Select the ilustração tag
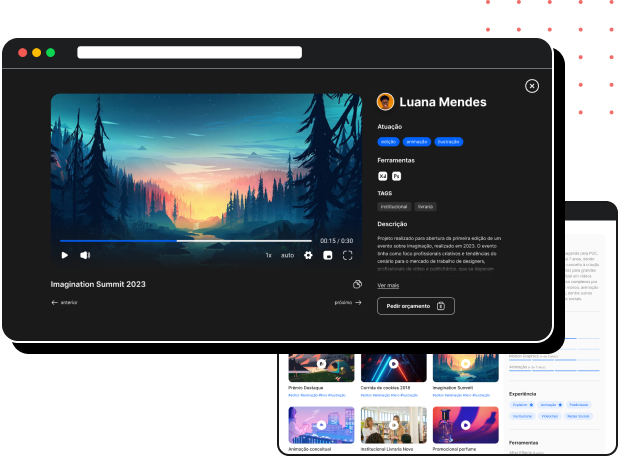The image size is (618, 456). point(449,142)
